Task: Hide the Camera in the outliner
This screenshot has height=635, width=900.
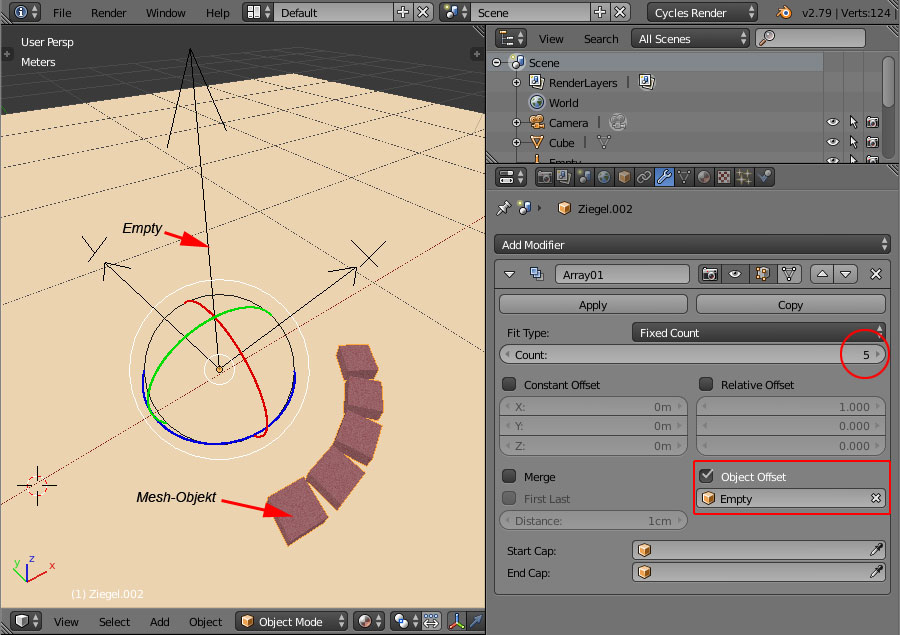Action: coord(832,122)
